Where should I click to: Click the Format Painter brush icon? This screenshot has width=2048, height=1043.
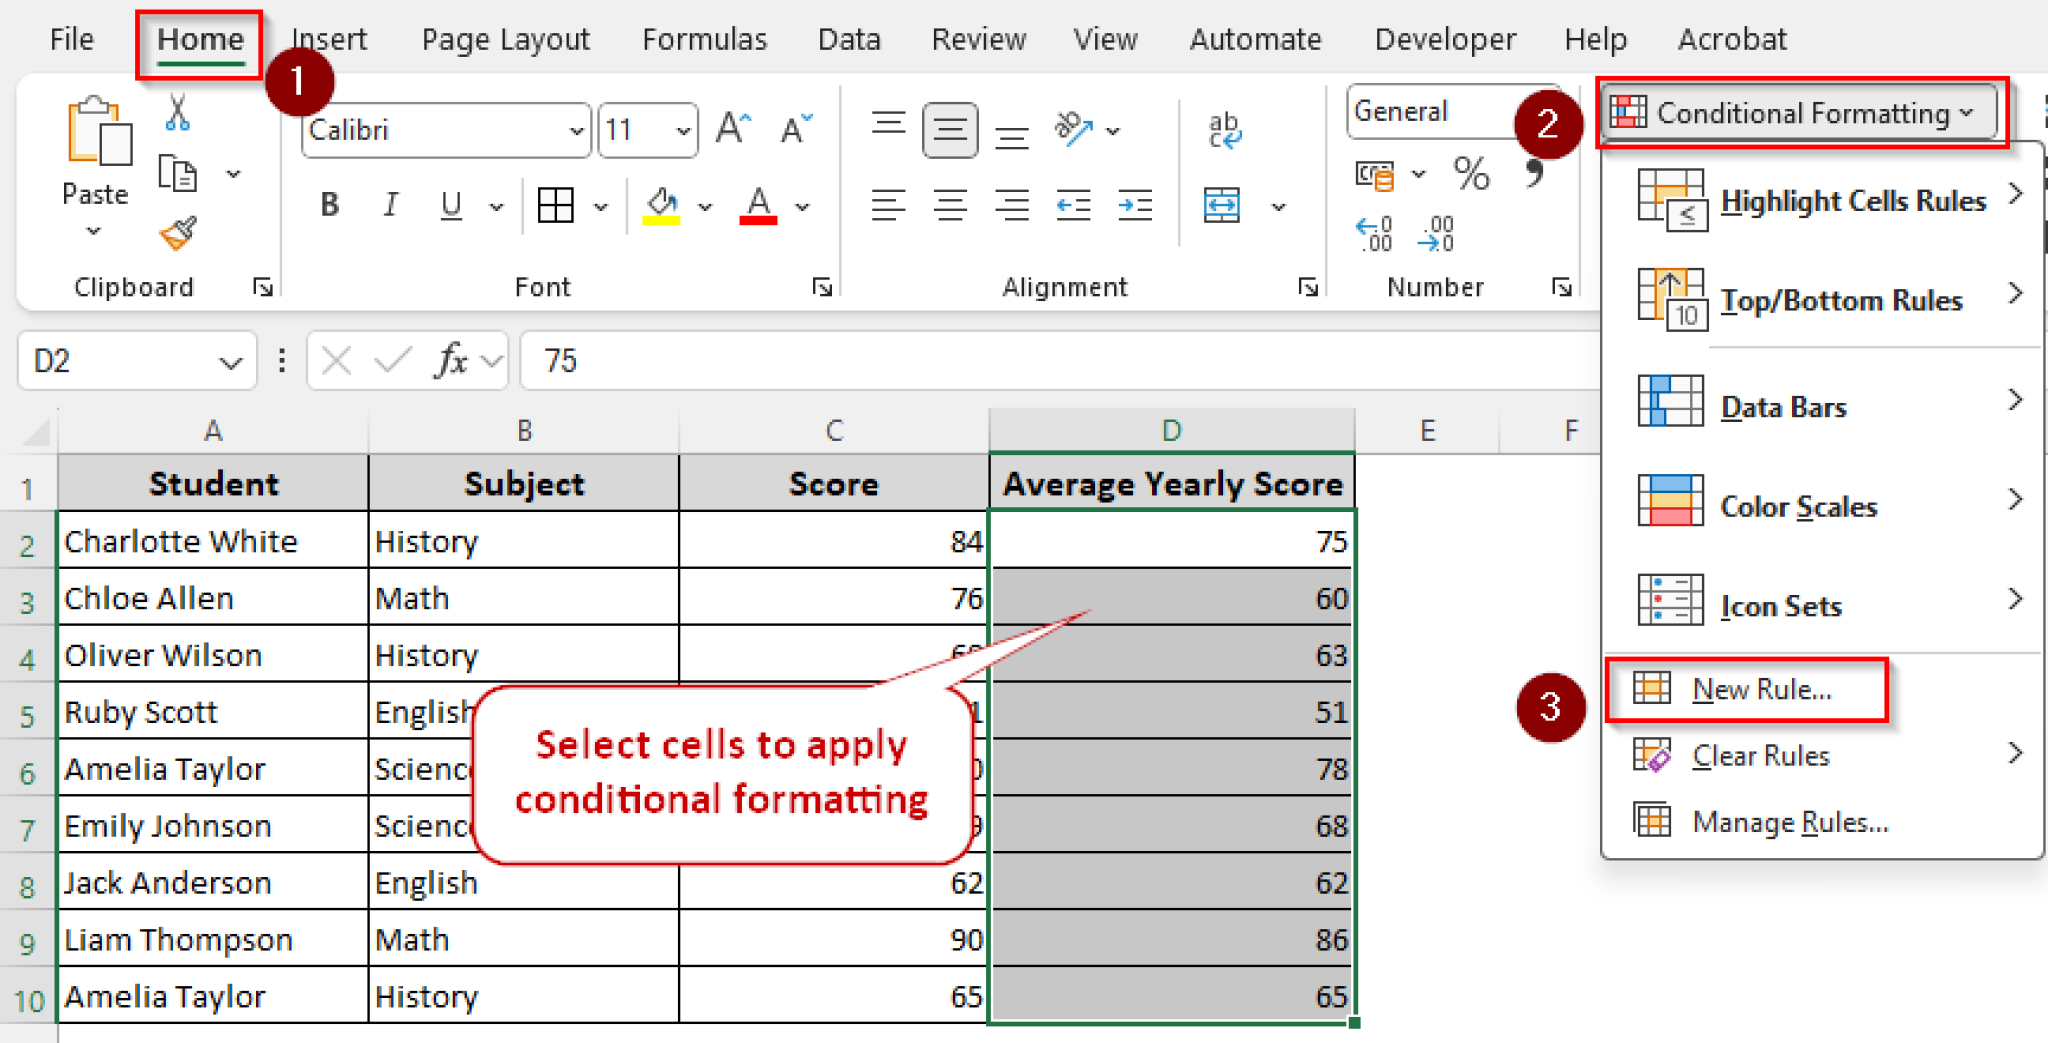tap(178, 234)
